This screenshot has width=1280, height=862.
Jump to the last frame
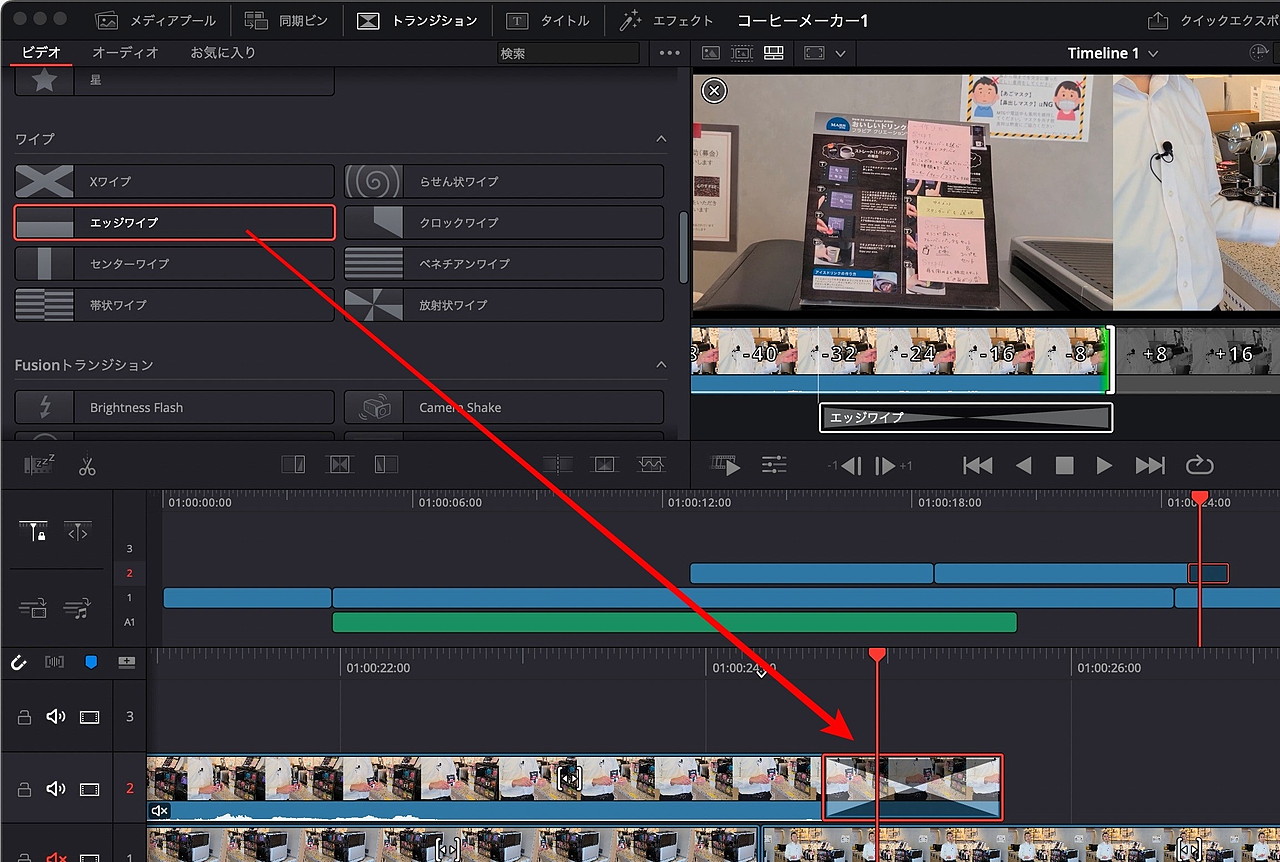(x=1150, y=465)
